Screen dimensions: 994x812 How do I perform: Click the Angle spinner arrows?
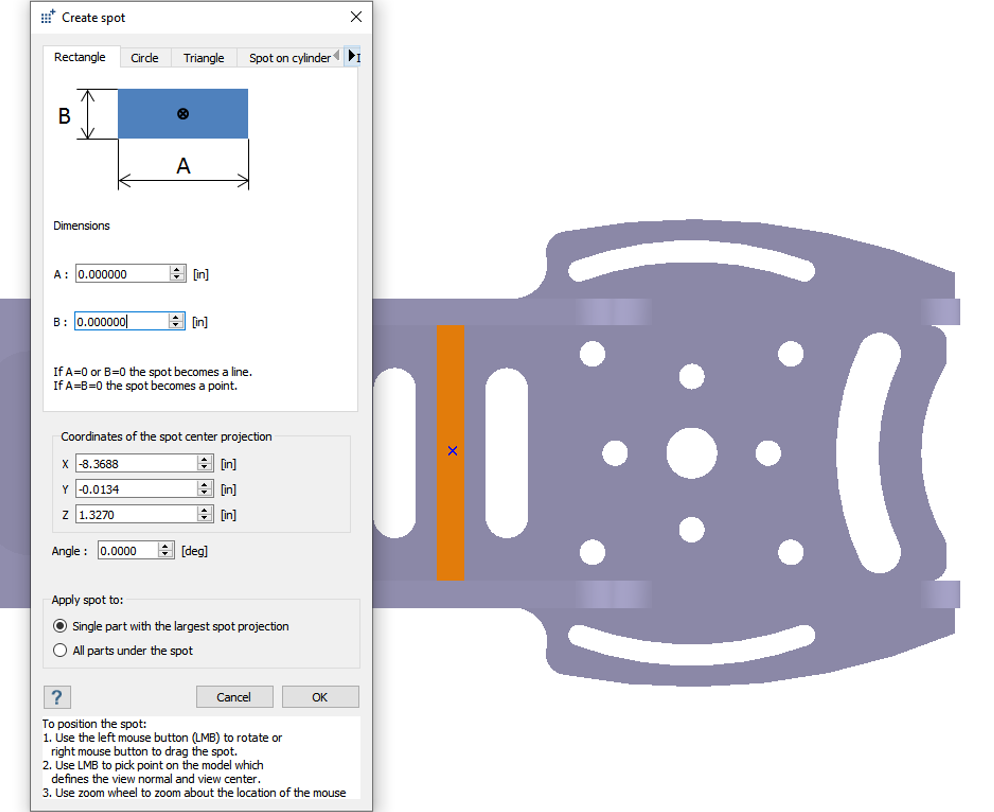click(x=165, y=550)
